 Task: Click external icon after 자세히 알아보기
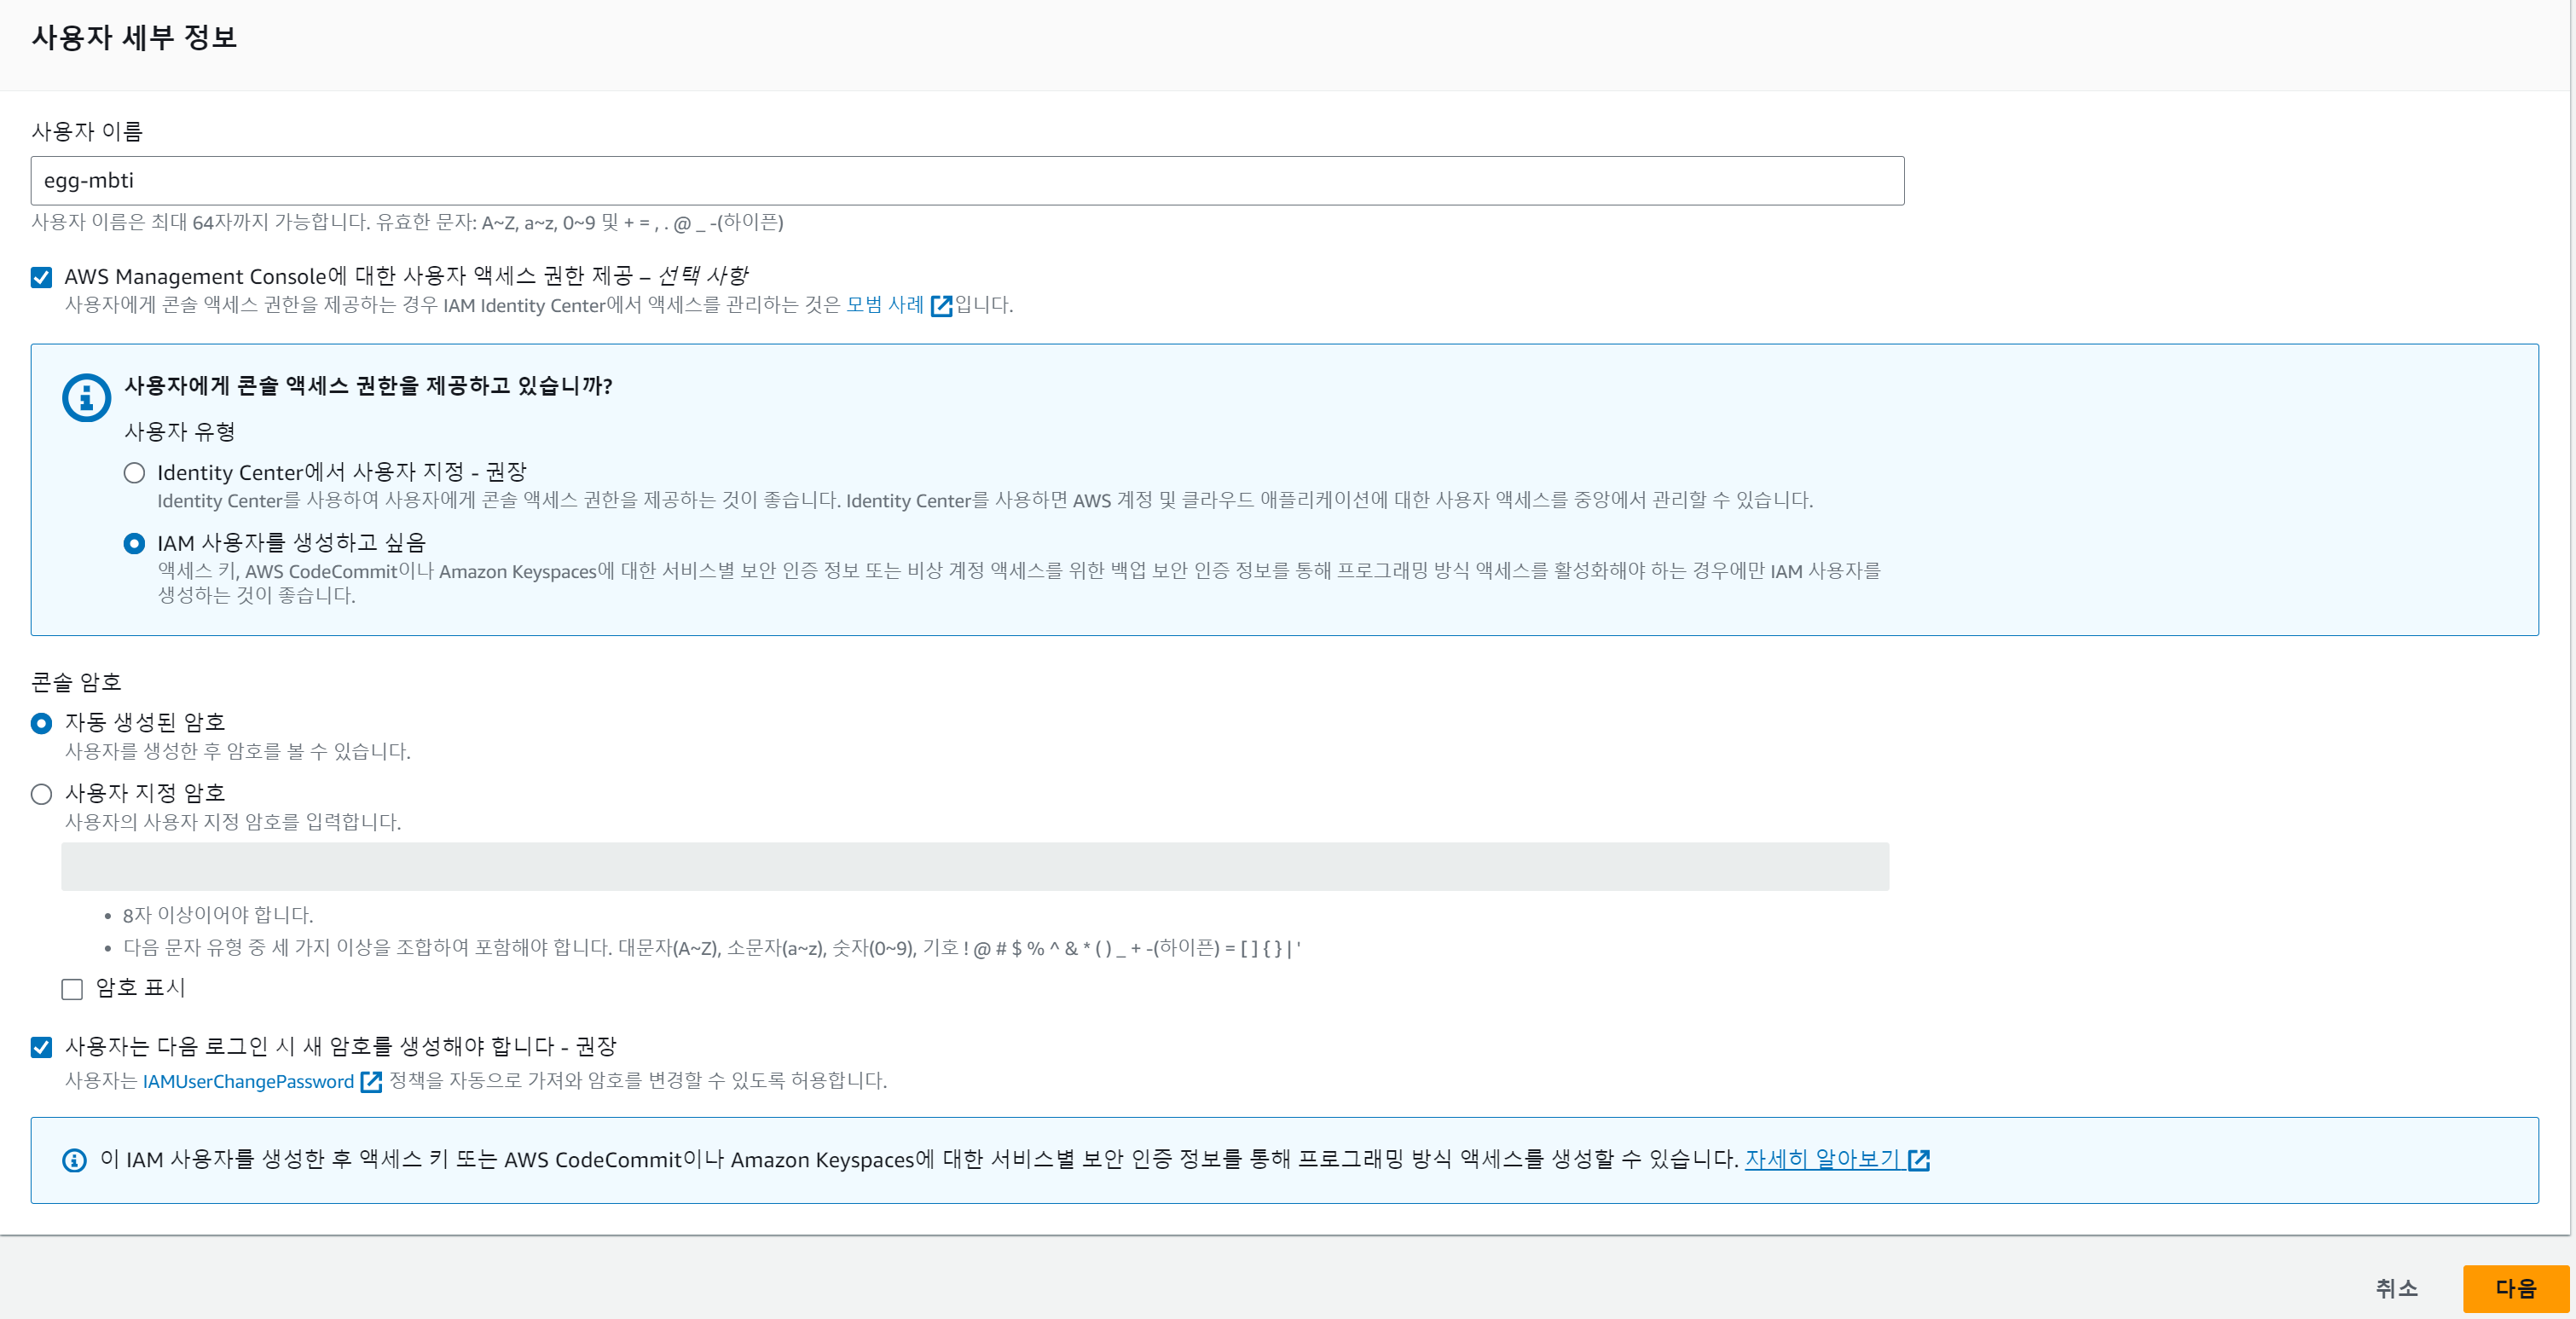click(x=1919, y=1160)
